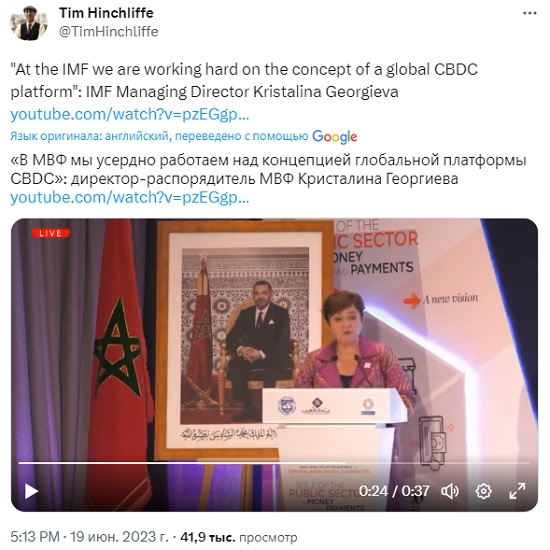Open video settings gear
The width and height of the screenshot is (550, 550).
click(483, 491)
